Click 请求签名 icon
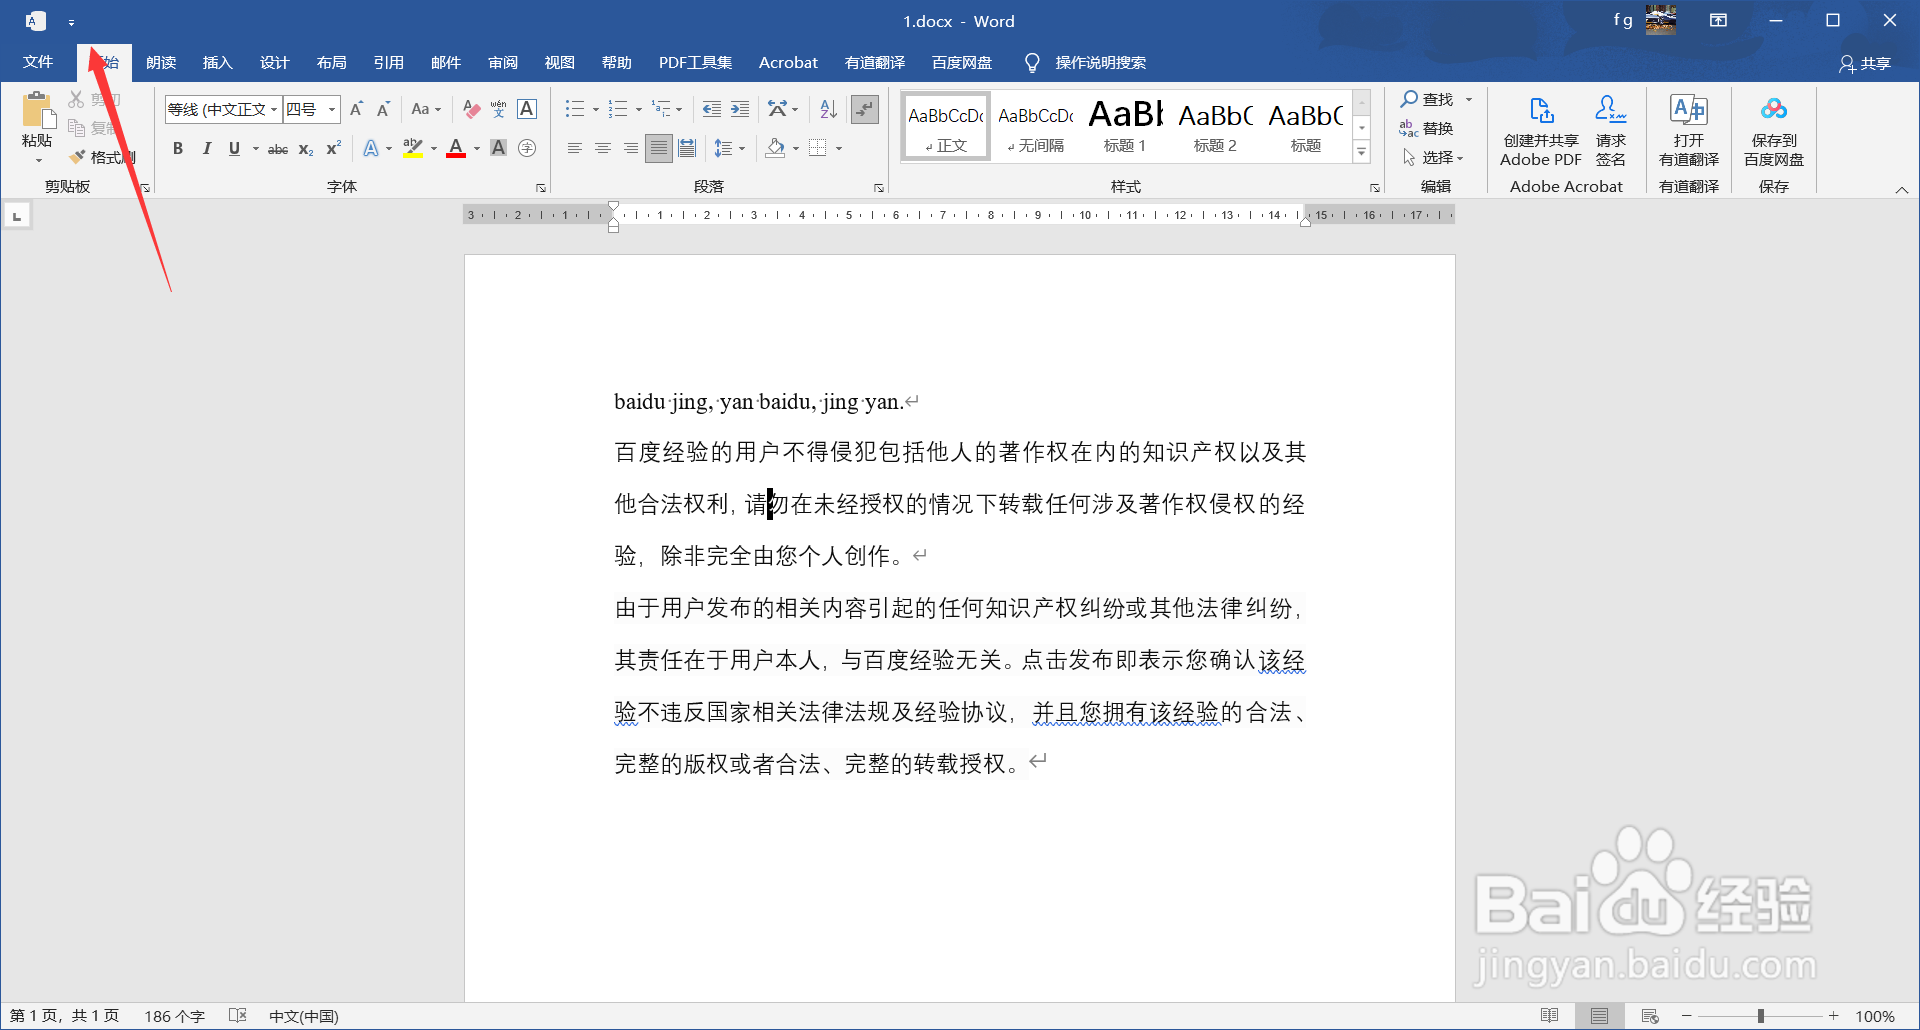This screenshot has width=1920, height=1030. click(1610, 130)
